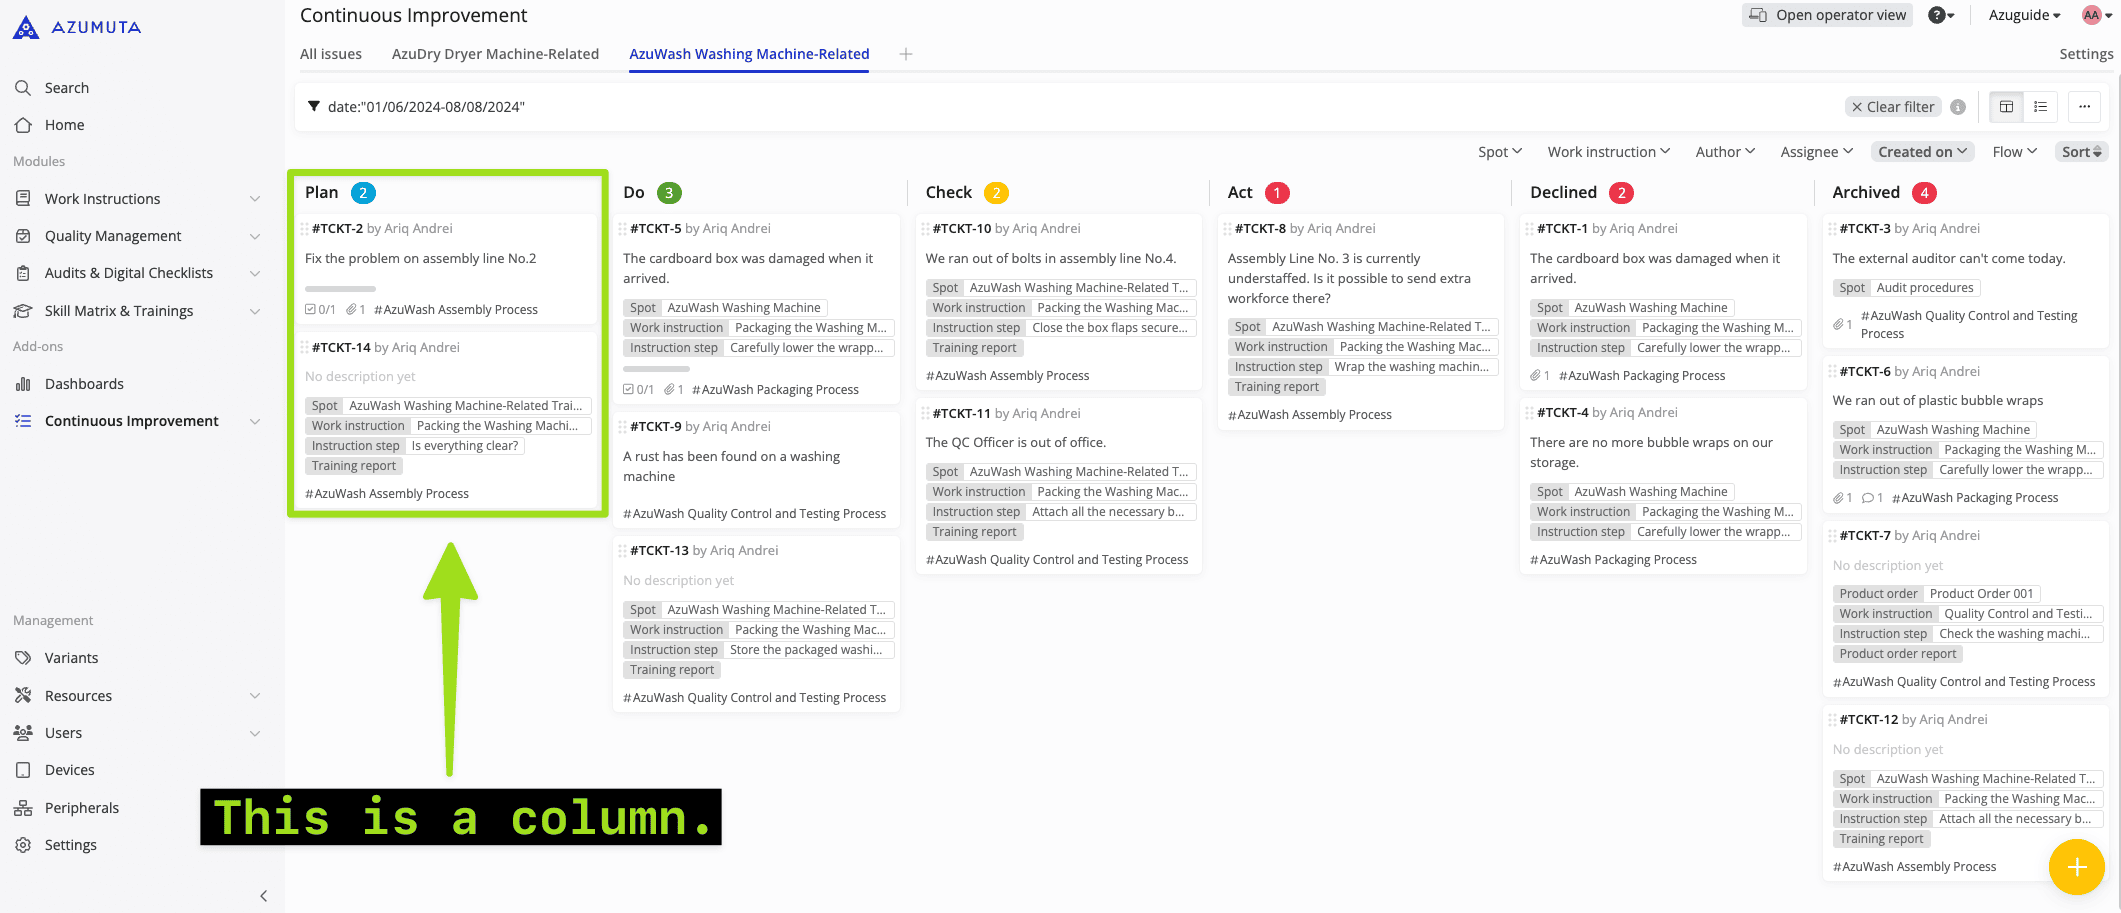Open the Assignee filter dropdown
Screen dimensions: 2121x913
click(1816, 152)
